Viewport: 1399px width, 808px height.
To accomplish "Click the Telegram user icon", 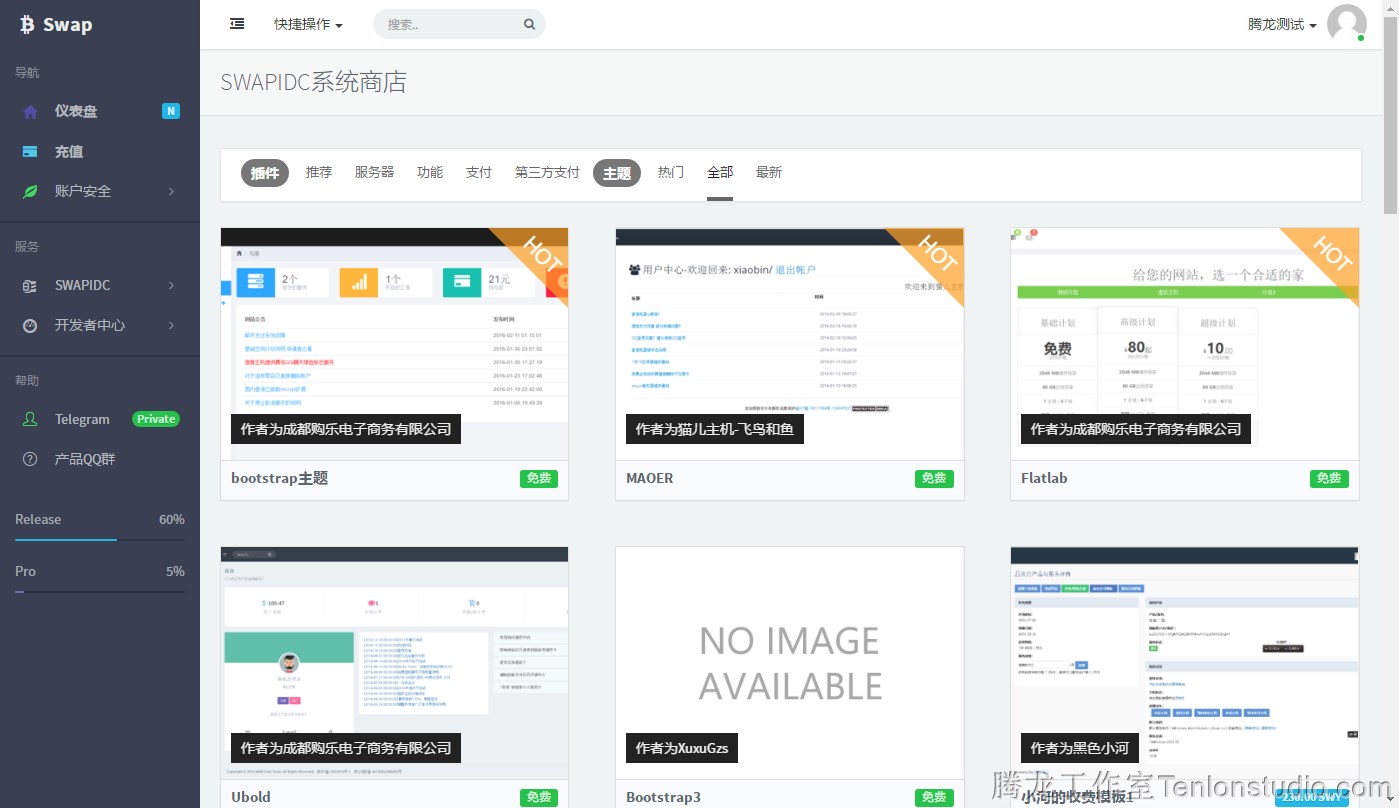I will (x=31, y=420).
